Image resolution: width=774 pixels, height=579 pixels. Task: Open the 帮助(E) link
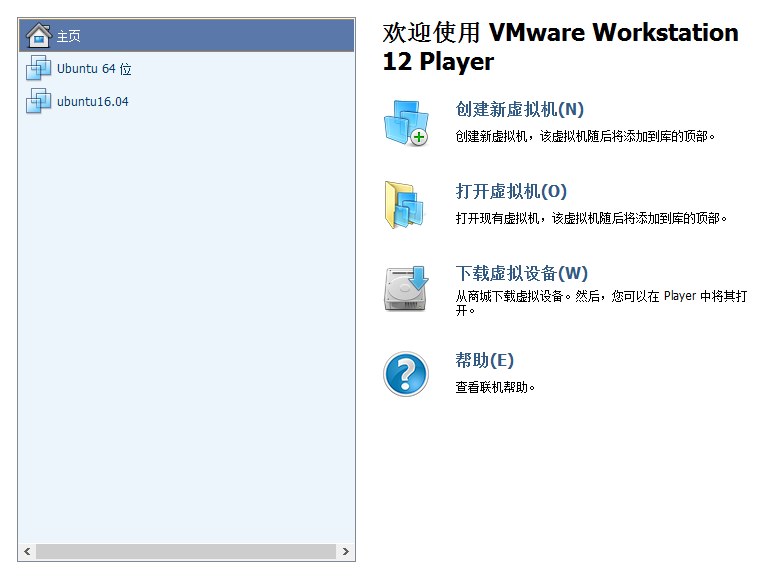(485, 360)
